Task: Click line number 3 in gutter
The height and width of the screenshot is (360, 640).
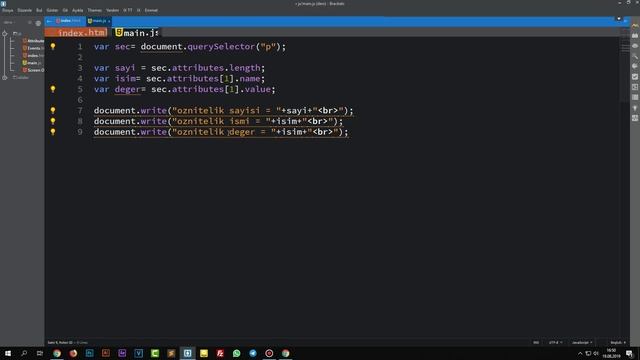Action: pyautogui.click(x=80, y=68)
